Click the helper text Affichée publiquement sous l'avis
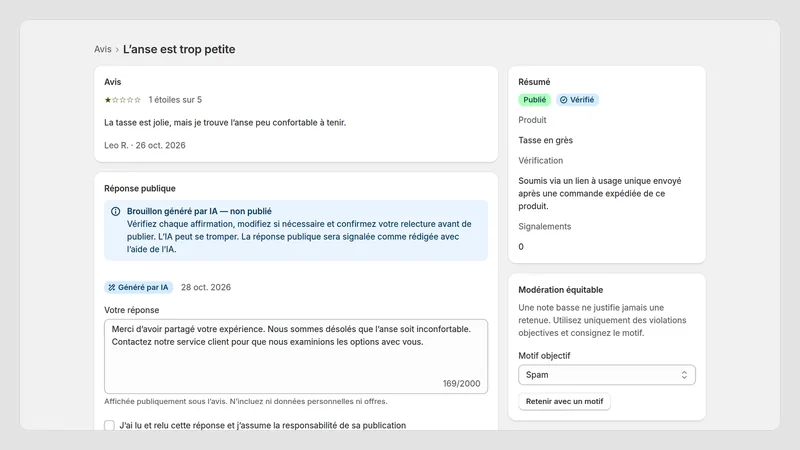 click(245, 402)
